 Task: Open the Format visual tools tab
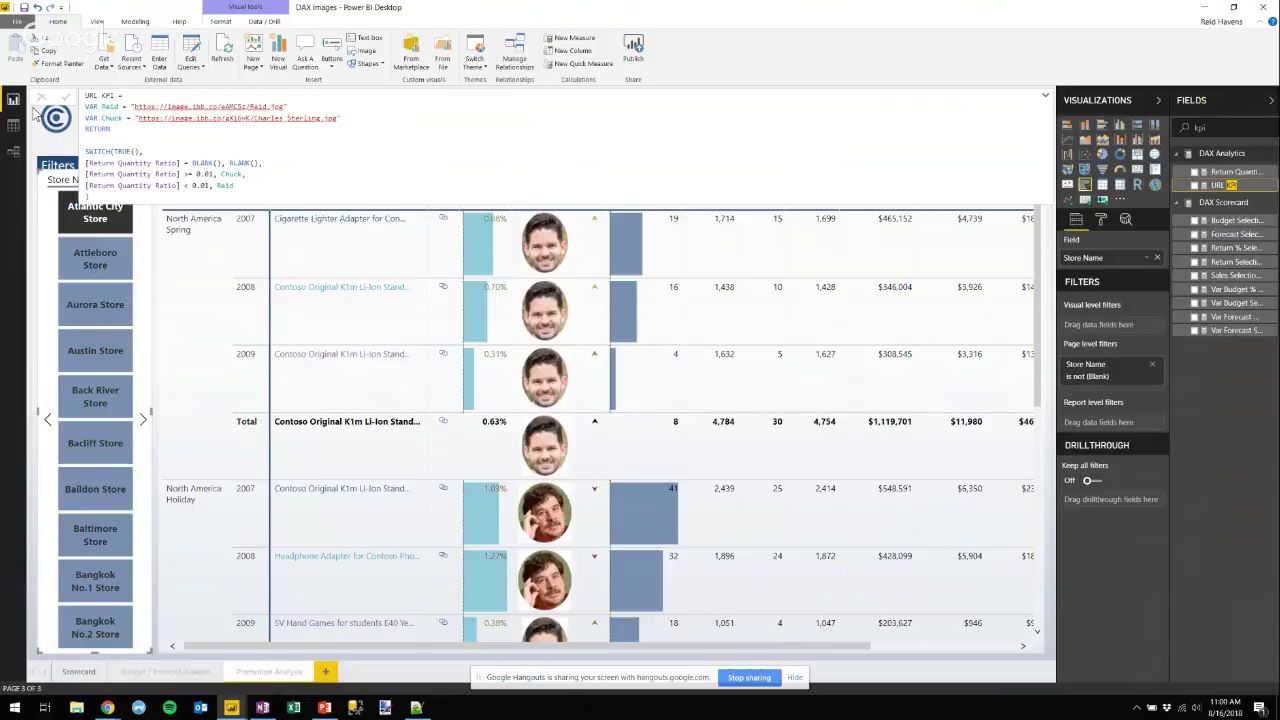[x=221, y=21]
